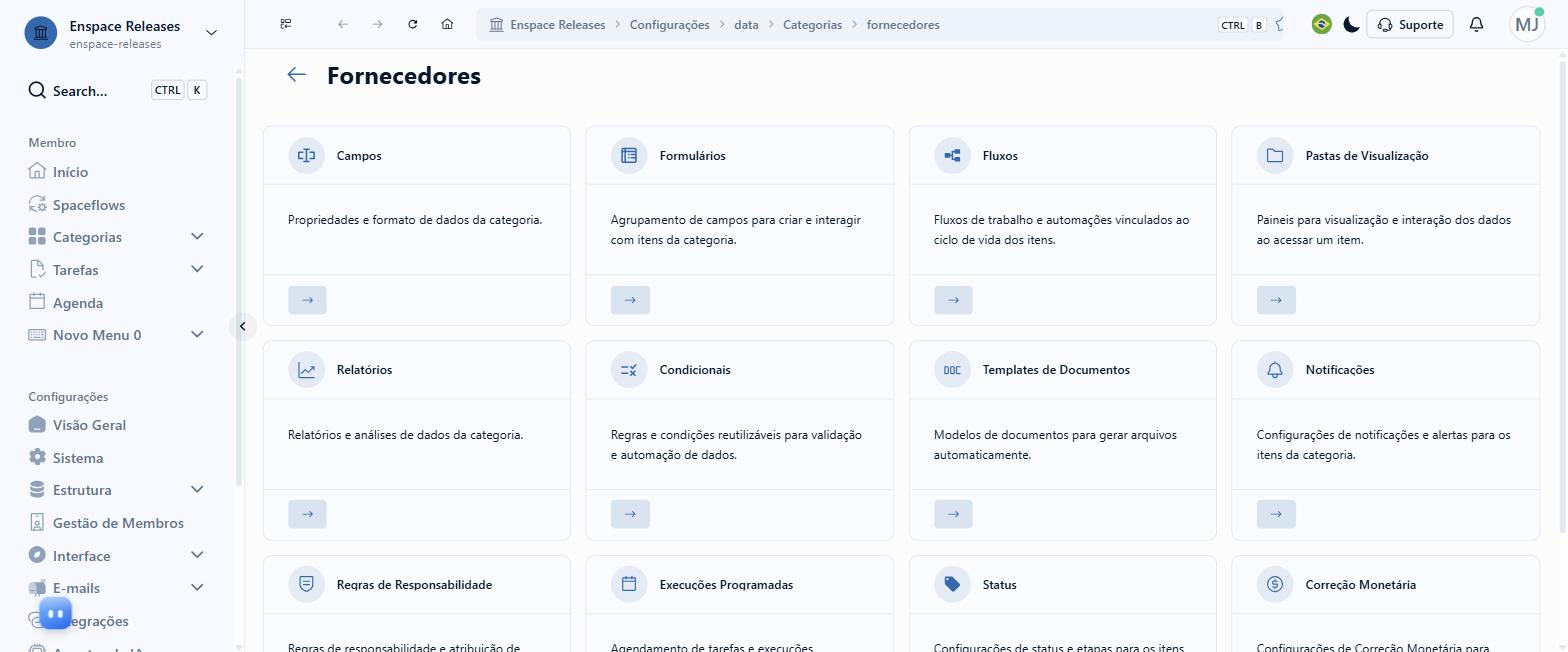Reload the page with the refresh icon
Screen dimensions: 1568x652
[412, 24]
